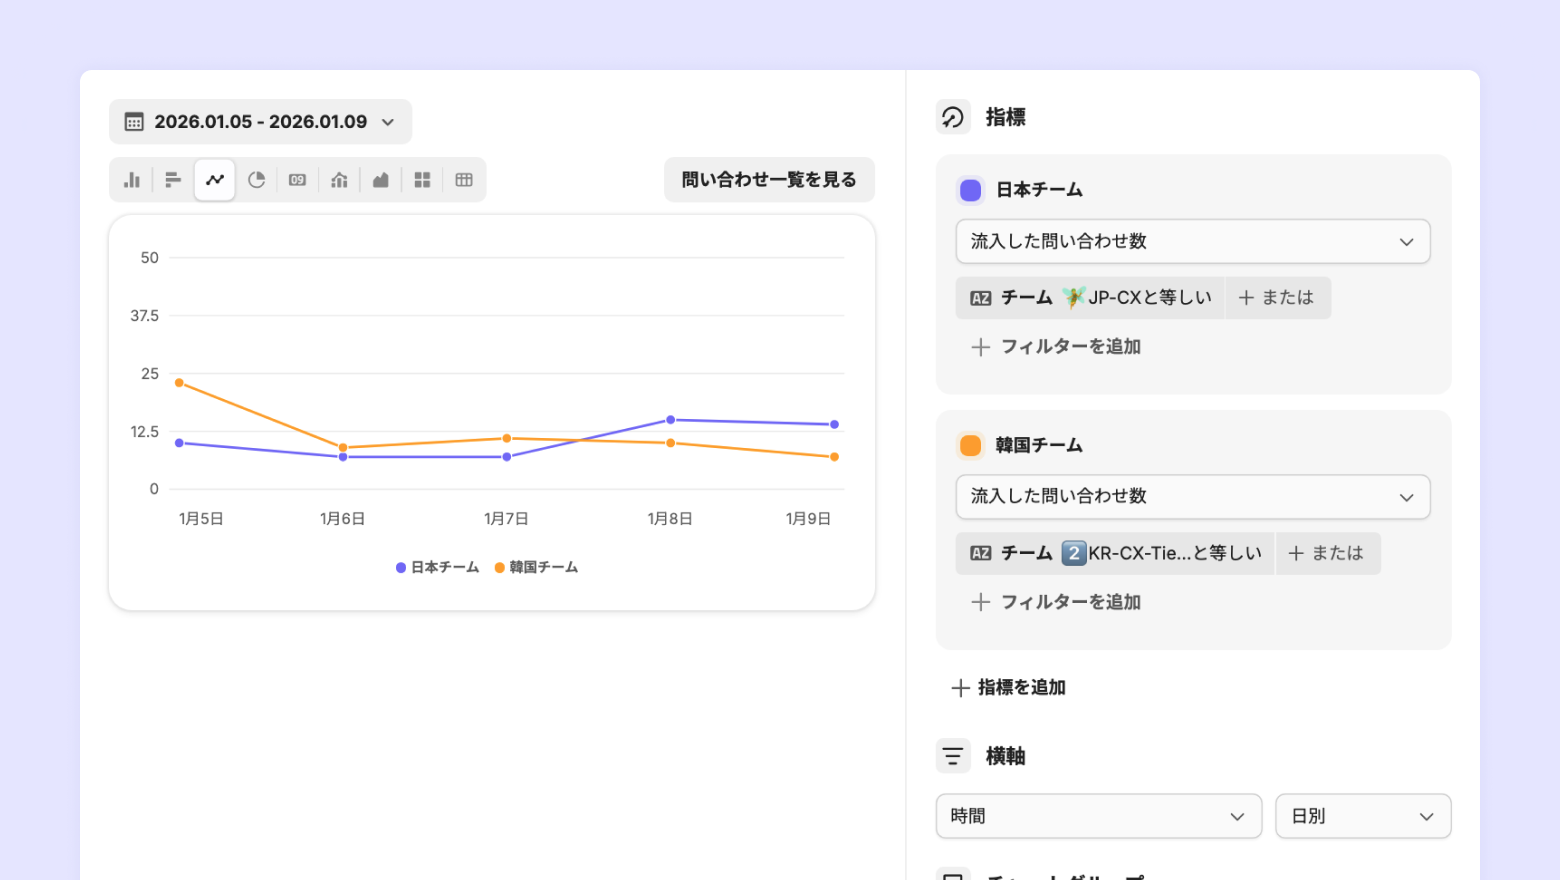The height and width of the screenshot is (880, 1560).
Task: Click the JP-CX team filter chip
Action: click(x=1090, y=298)
